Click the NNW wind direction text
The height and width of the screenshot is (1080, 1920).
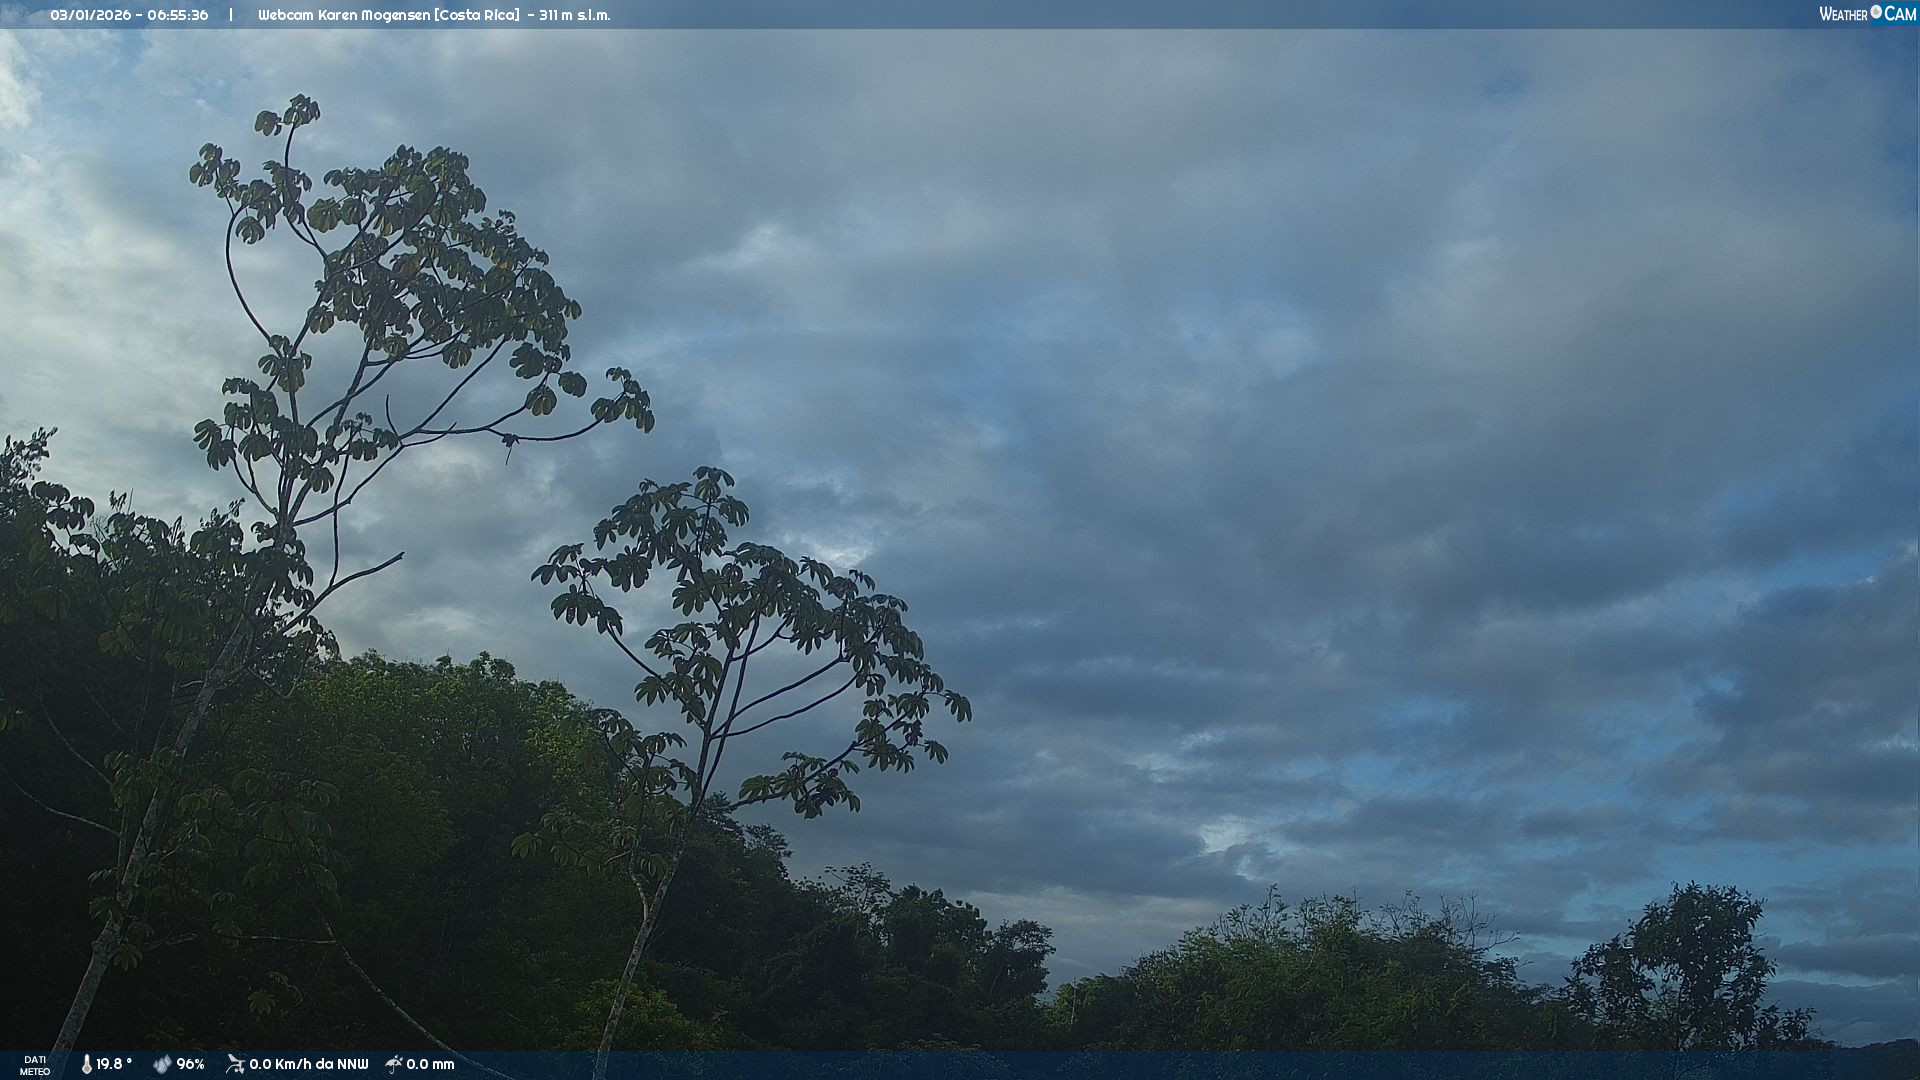click(353, 1064)
